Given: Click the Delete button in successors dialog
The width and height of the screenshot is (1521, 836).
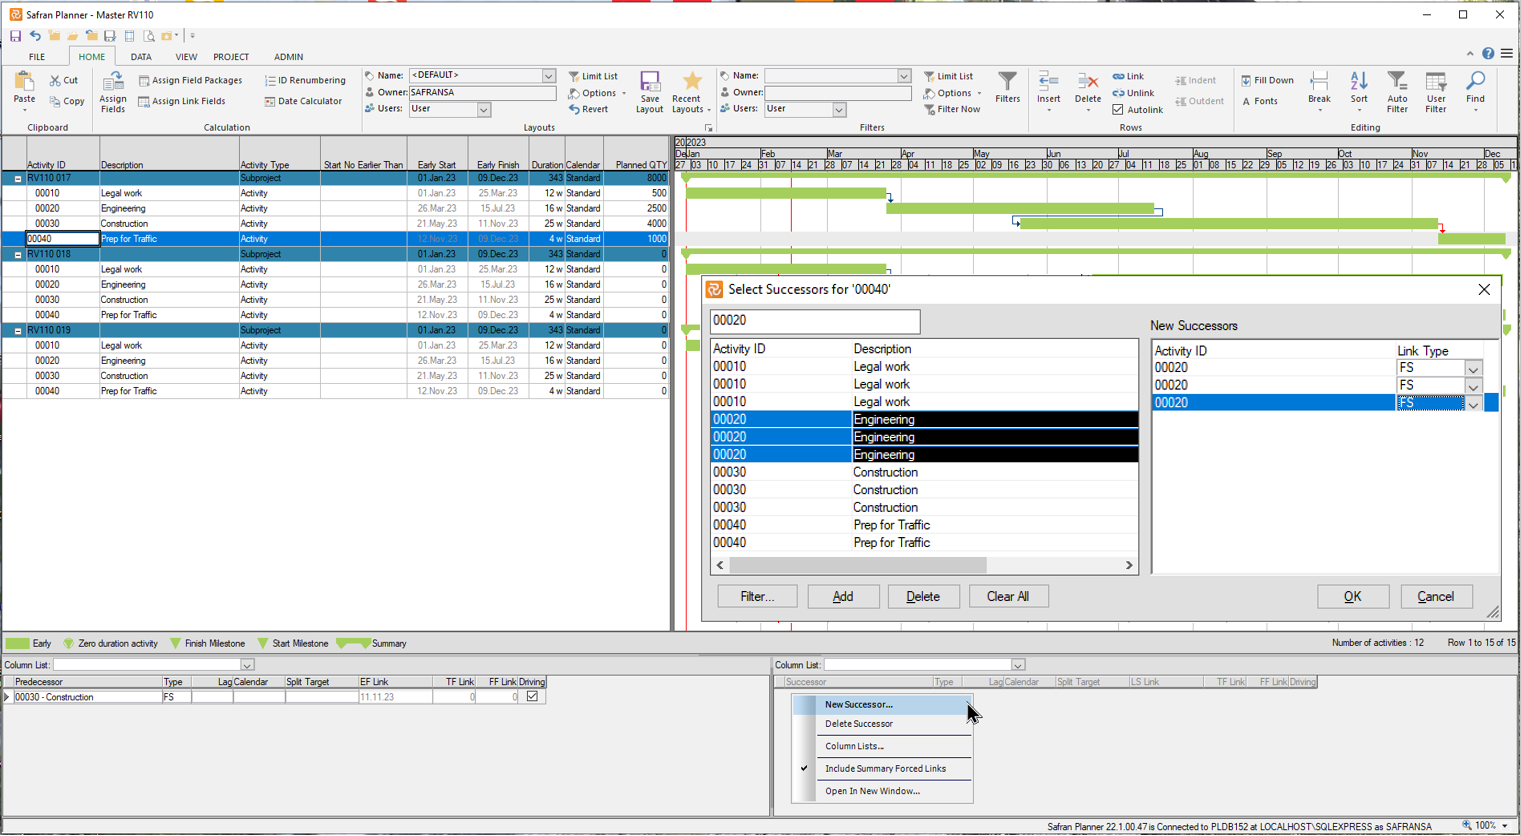Looking at the screenshot, I should [x=923, y=597].
